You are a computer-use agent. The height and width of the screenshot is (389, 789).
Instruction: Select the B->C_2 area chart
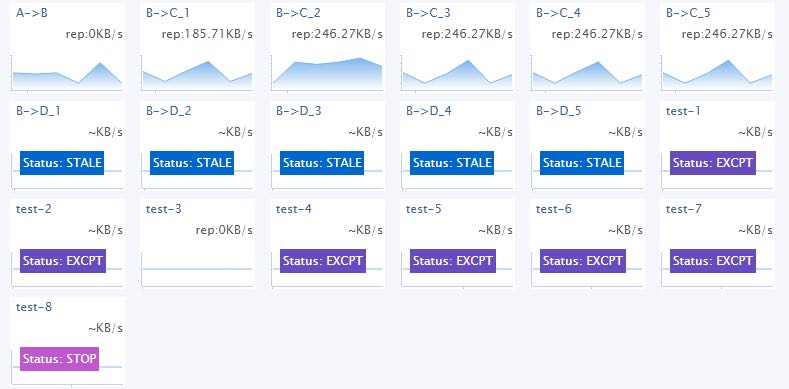(327, 73)
